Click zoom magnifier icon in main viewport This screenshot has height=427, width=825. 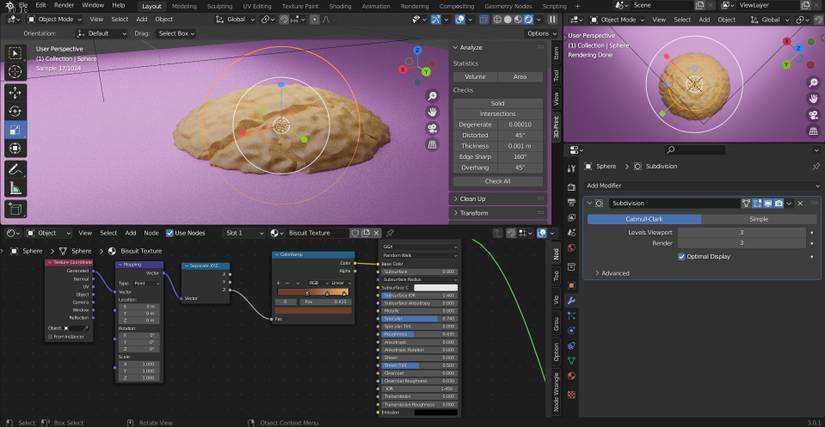pyautogui.click(x=432, y=96)
